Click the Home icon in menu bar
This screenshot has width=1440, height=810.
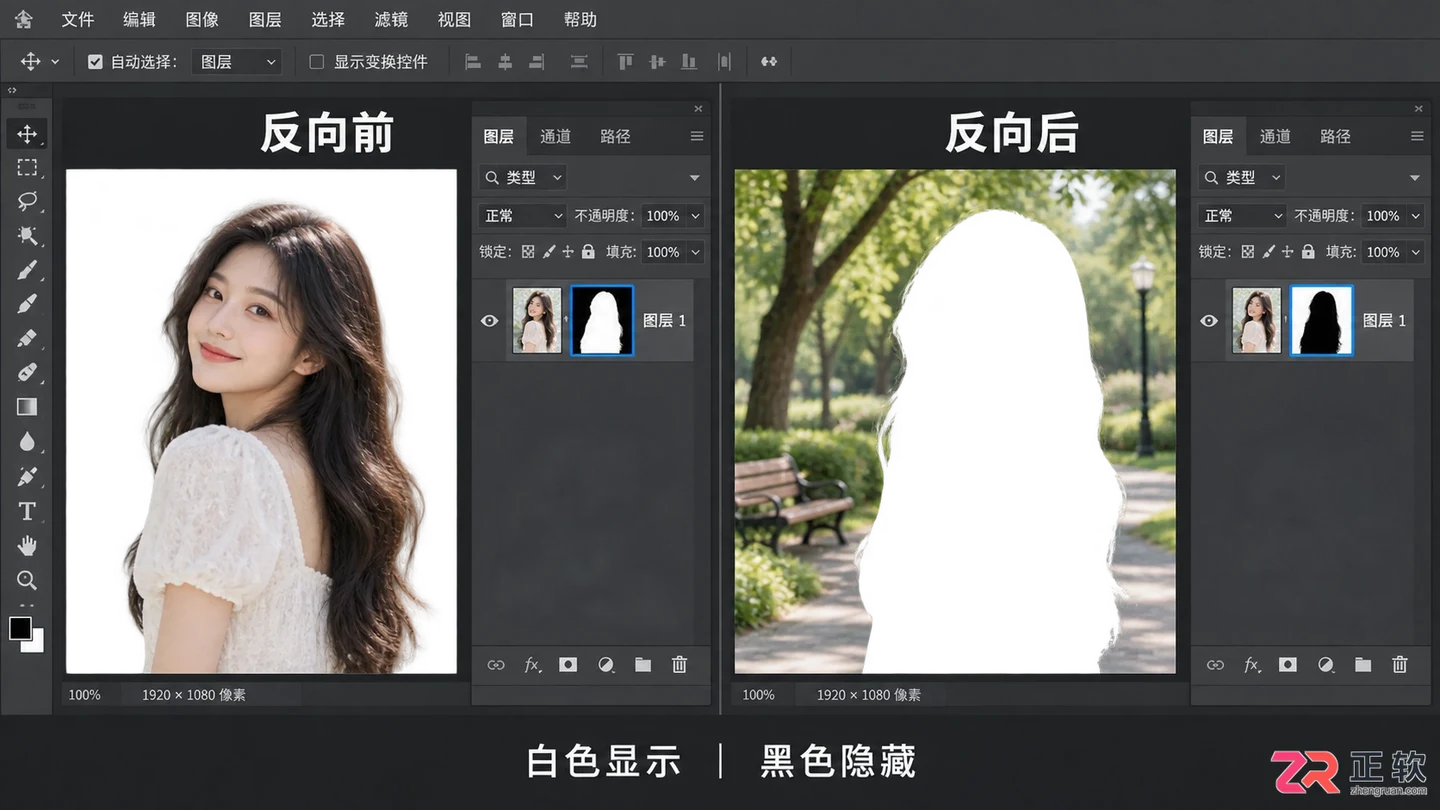(x=23, y=19)
